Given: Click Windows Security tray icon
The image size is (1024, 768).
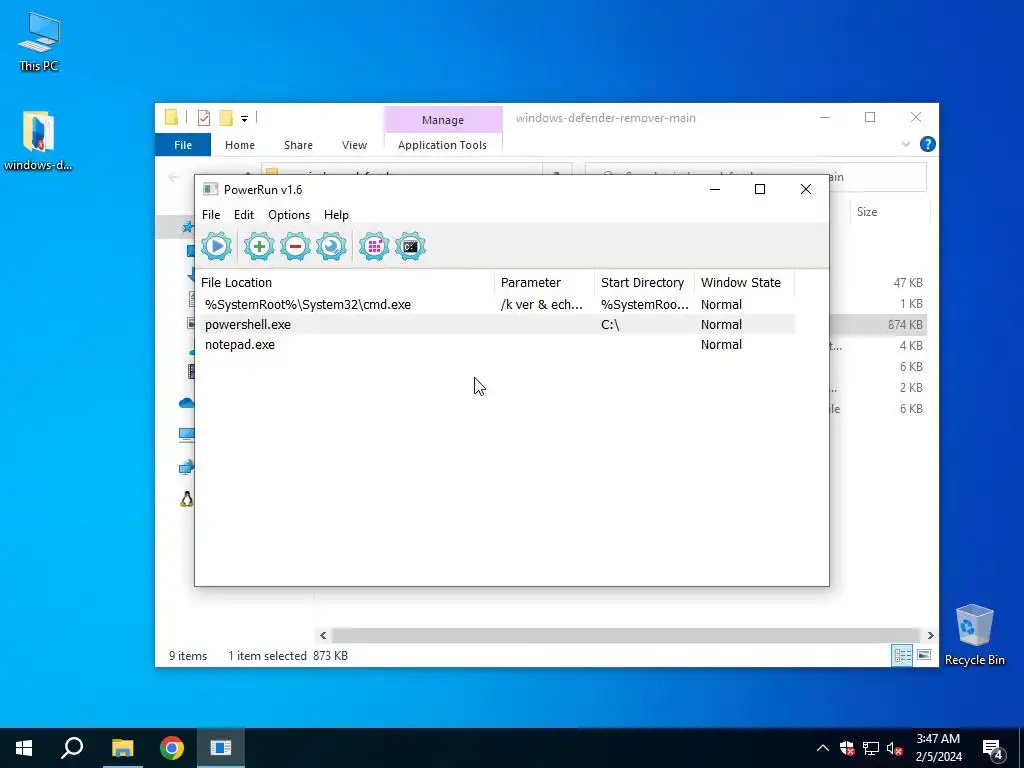Looking at the screenshot, I should click(847, 748).
